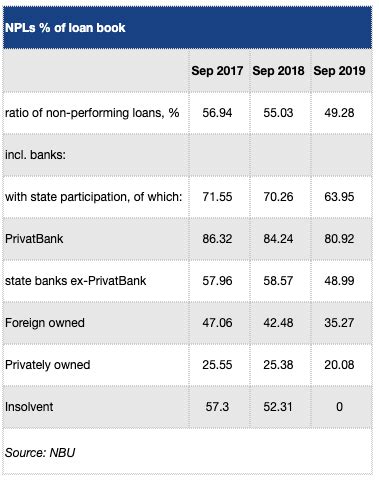Click 'with state participation, of which:' label
This screenshot has width=379, height=483.
(94, 197)
